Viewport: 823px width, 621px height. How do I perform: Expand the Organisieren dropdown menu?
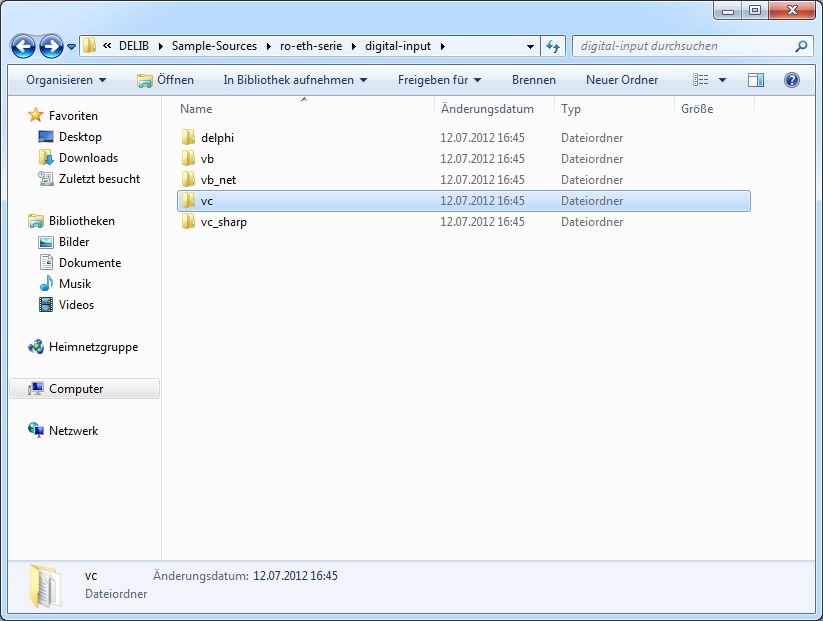point(66,80)
